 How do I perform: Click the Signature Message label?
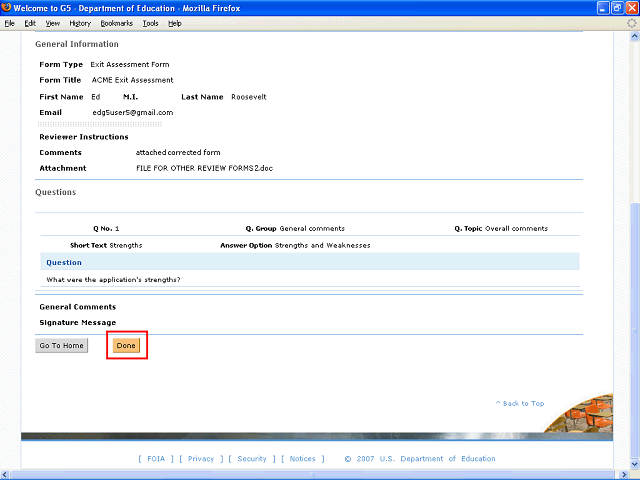pos(78,322)
